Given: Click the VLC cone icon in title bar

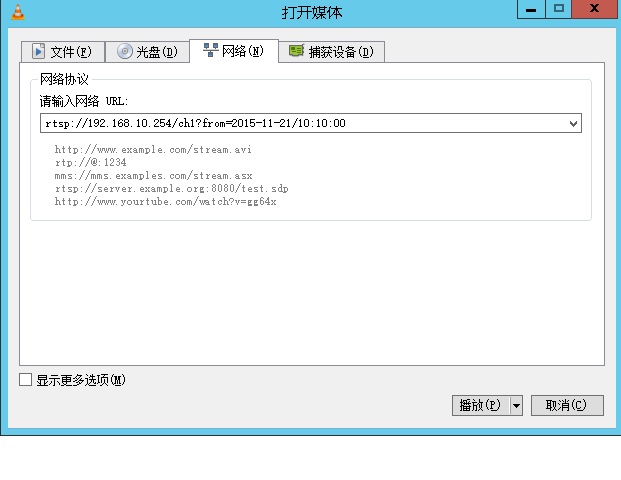Looking at the screenshot, I should click(18, 12).
